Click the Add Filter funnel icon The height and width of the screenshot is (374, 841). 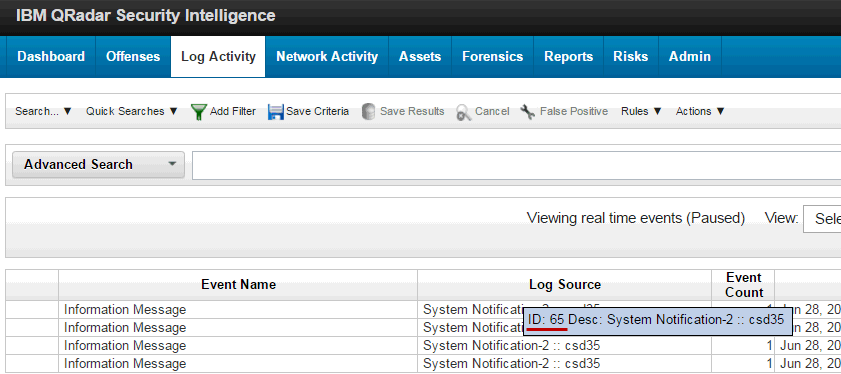[199, 112]
